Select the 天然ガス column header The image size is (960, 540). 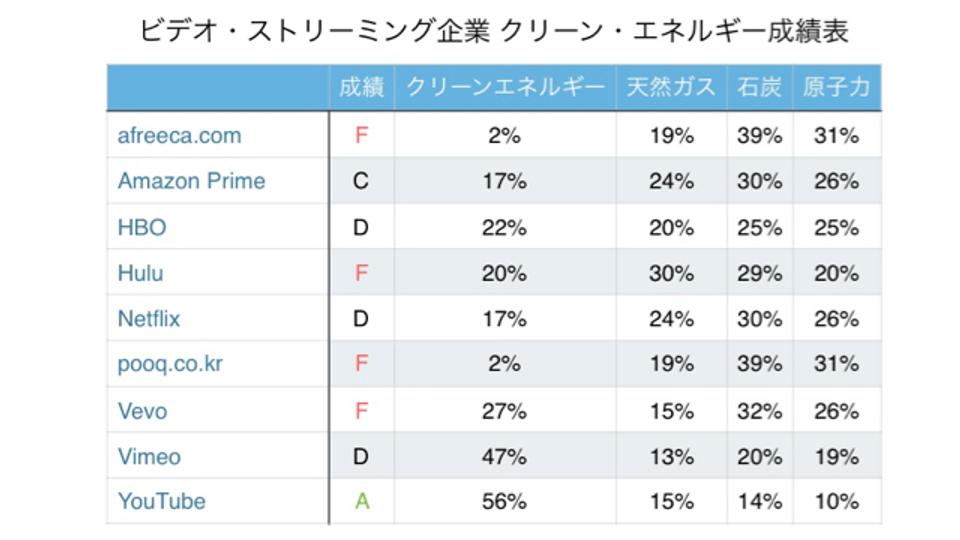point(671,87)
